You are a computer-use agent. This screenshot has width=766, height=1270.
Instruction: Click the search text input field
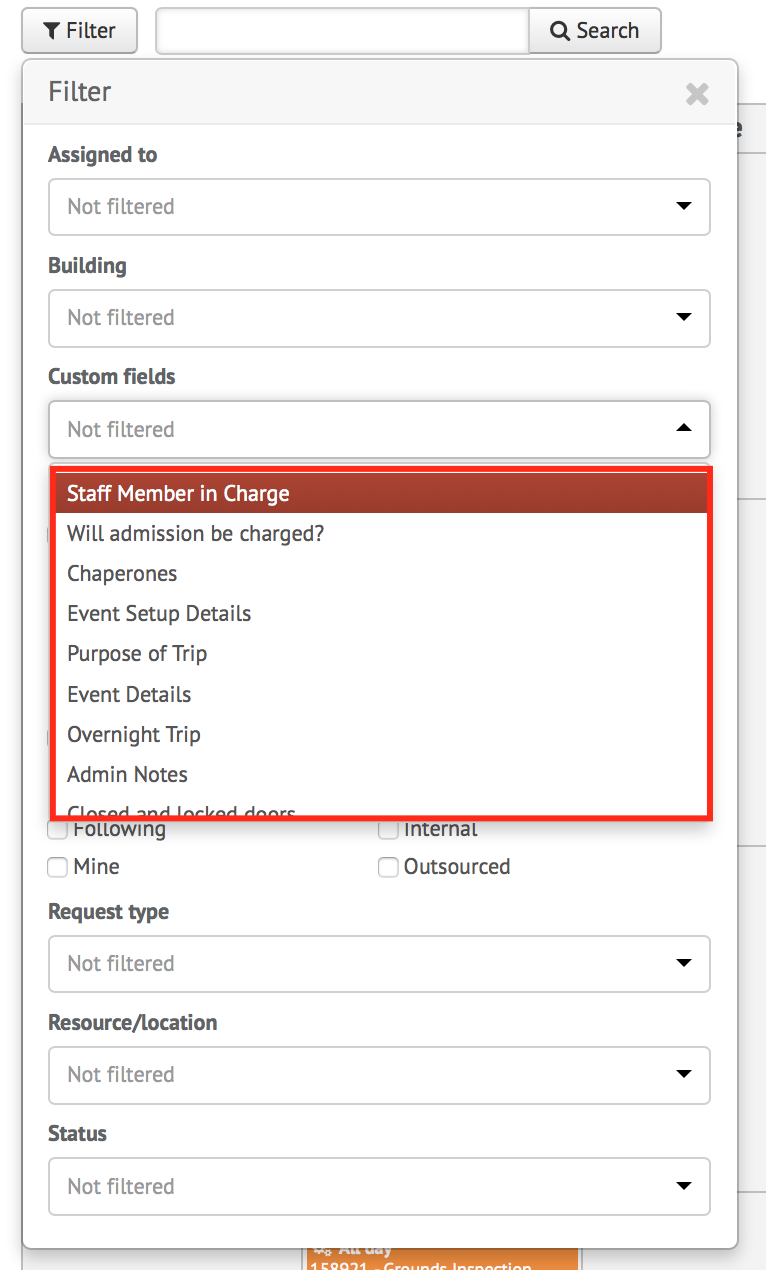coord(342,31)
